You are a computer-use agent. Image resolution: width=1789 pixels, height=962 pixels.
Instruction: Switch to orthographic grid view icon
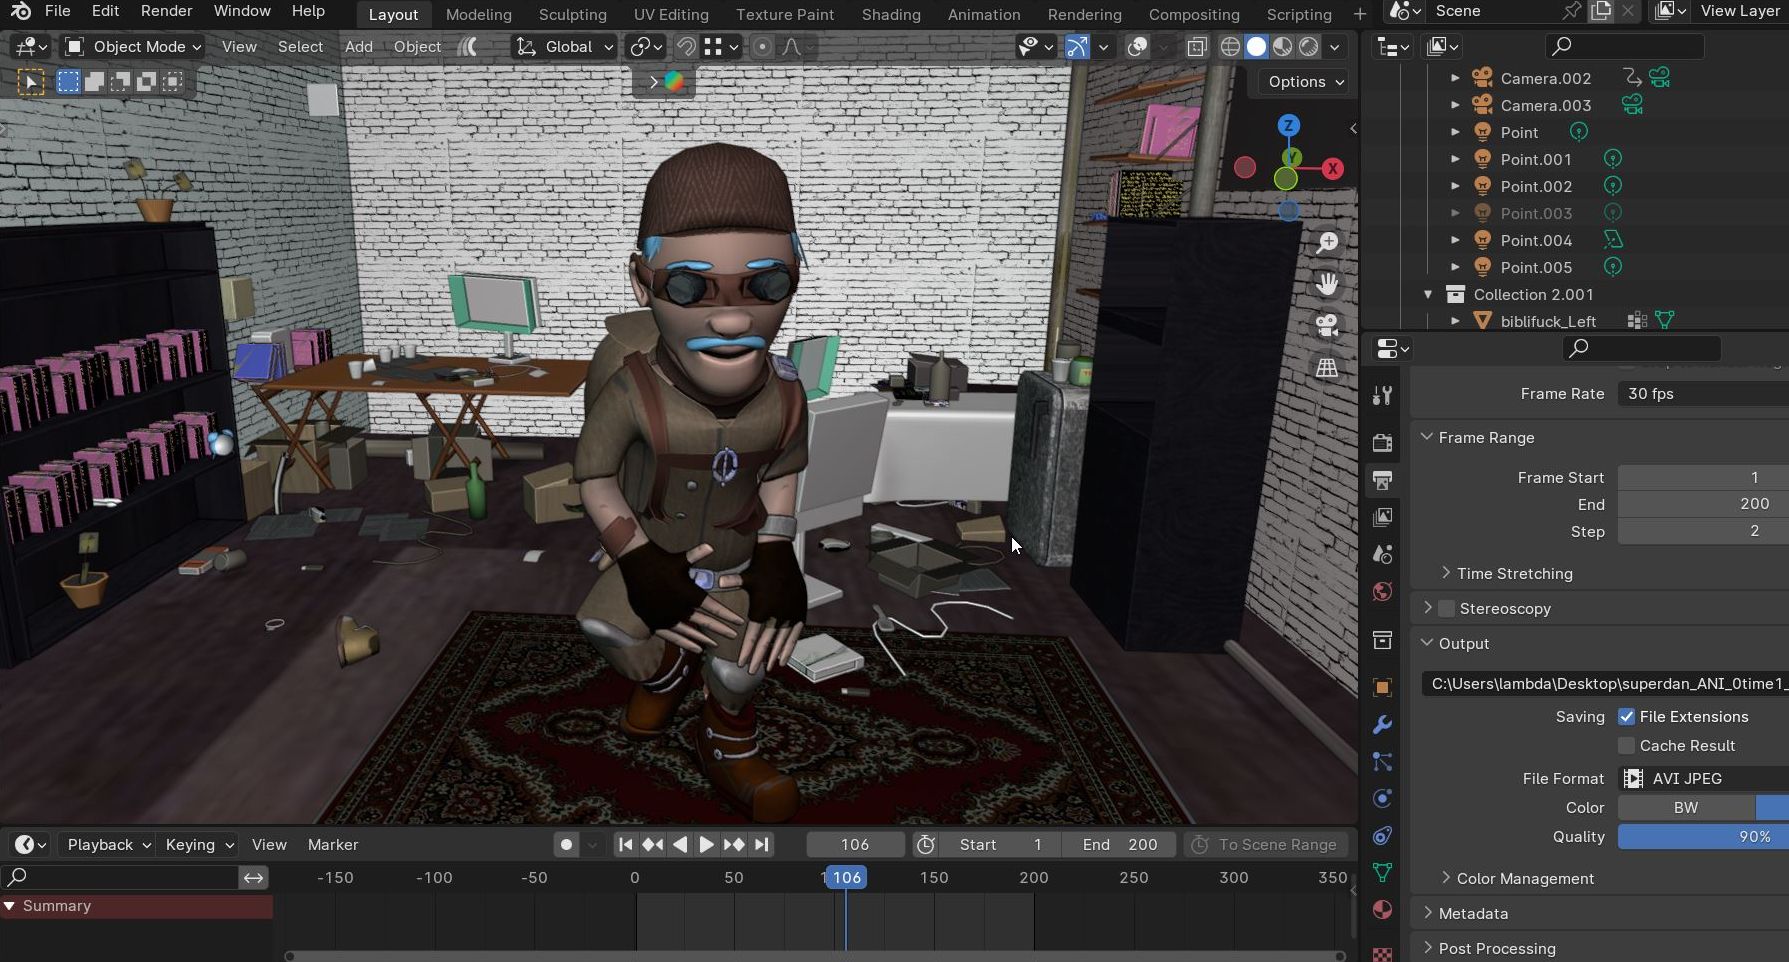[1327, 368]
